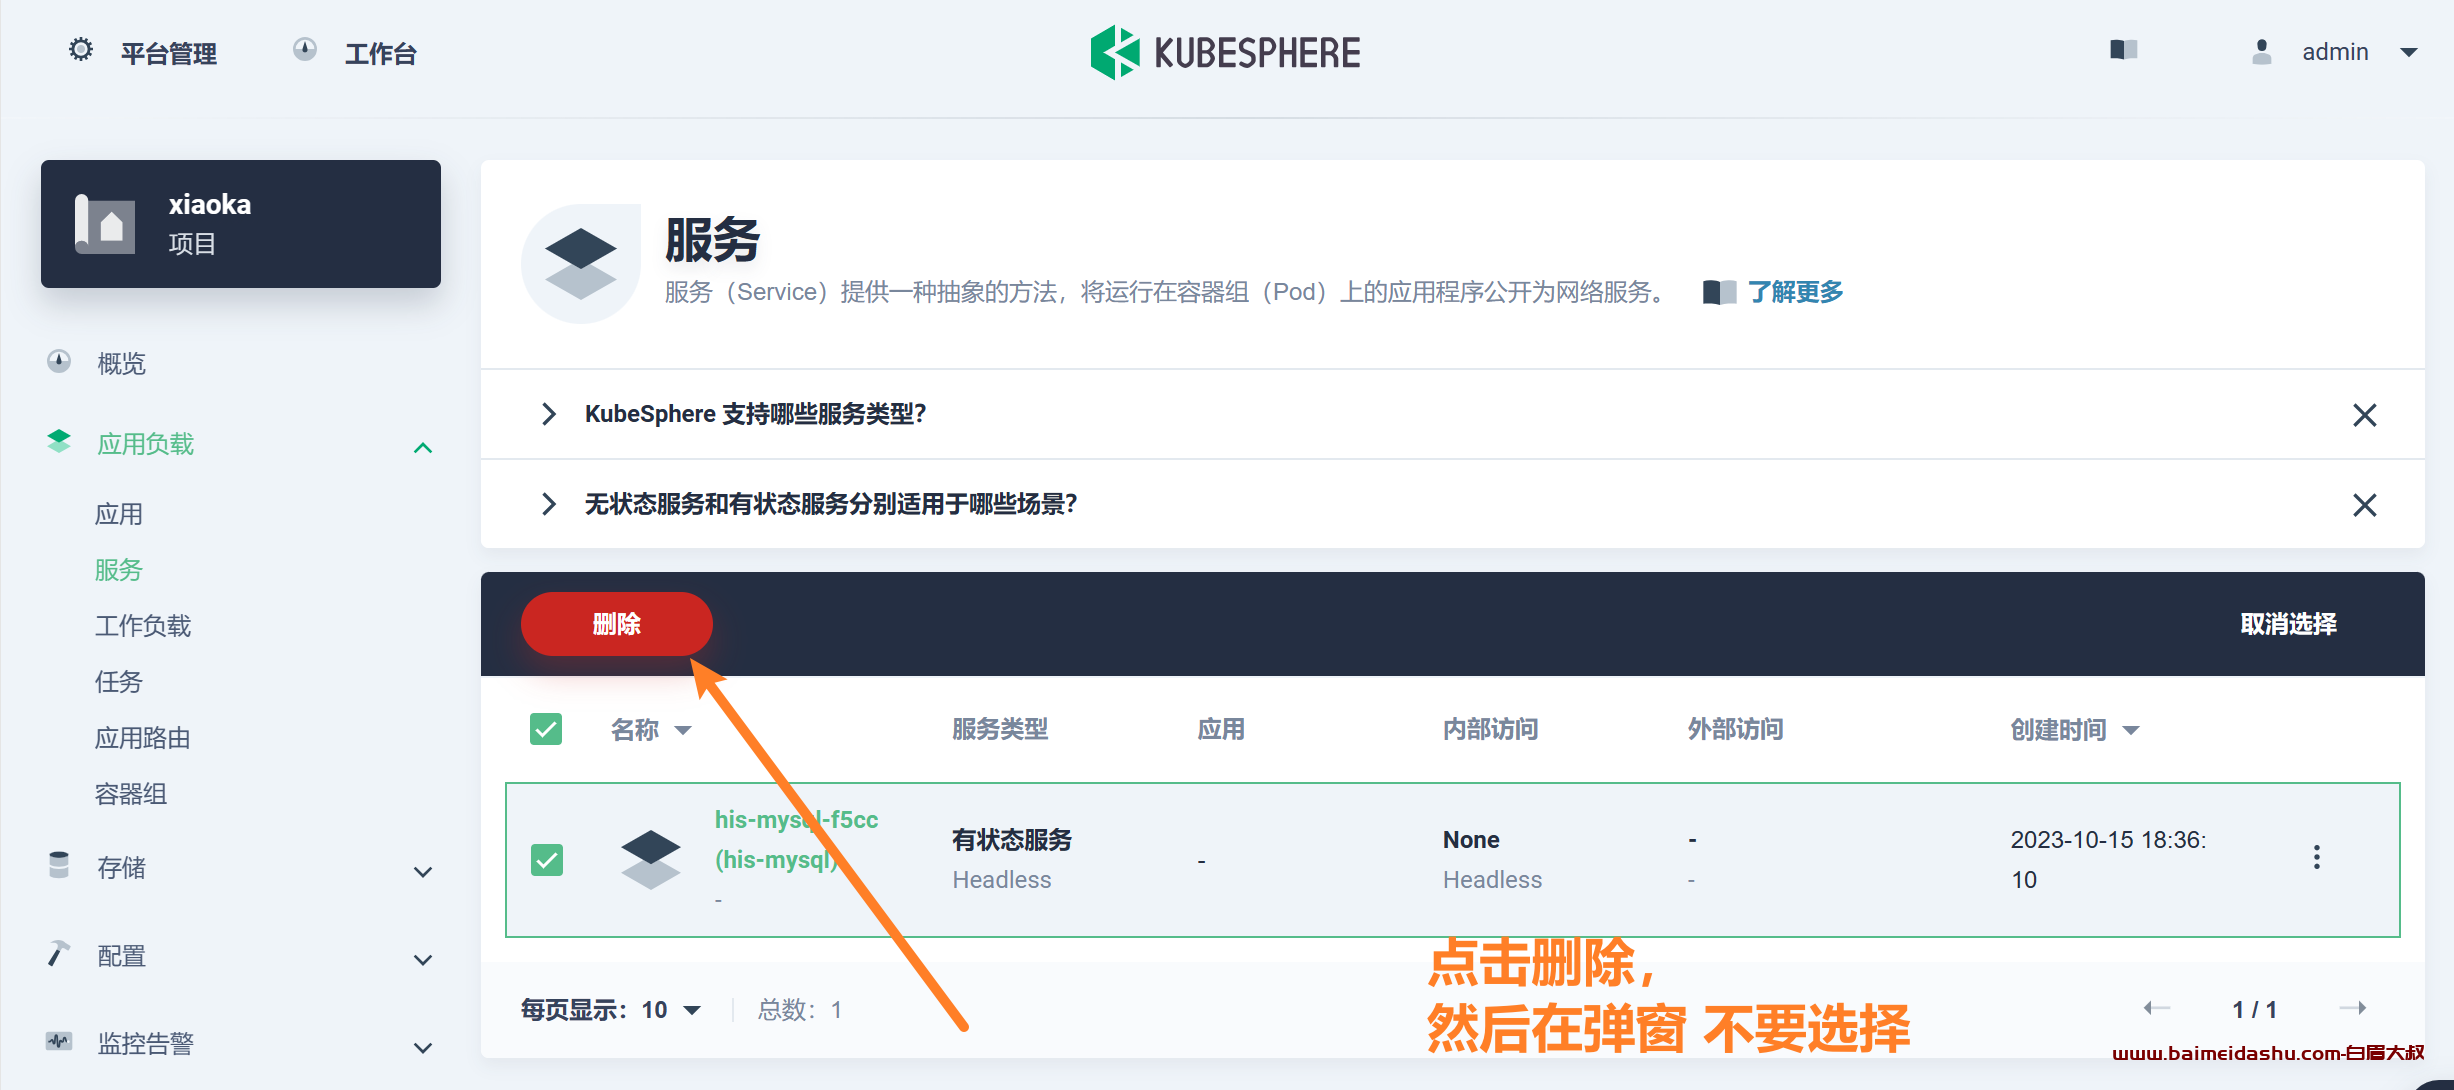
Task: Expand '无状态服务和有状态服务' scenario question
Action: click(x=549, y=504)
